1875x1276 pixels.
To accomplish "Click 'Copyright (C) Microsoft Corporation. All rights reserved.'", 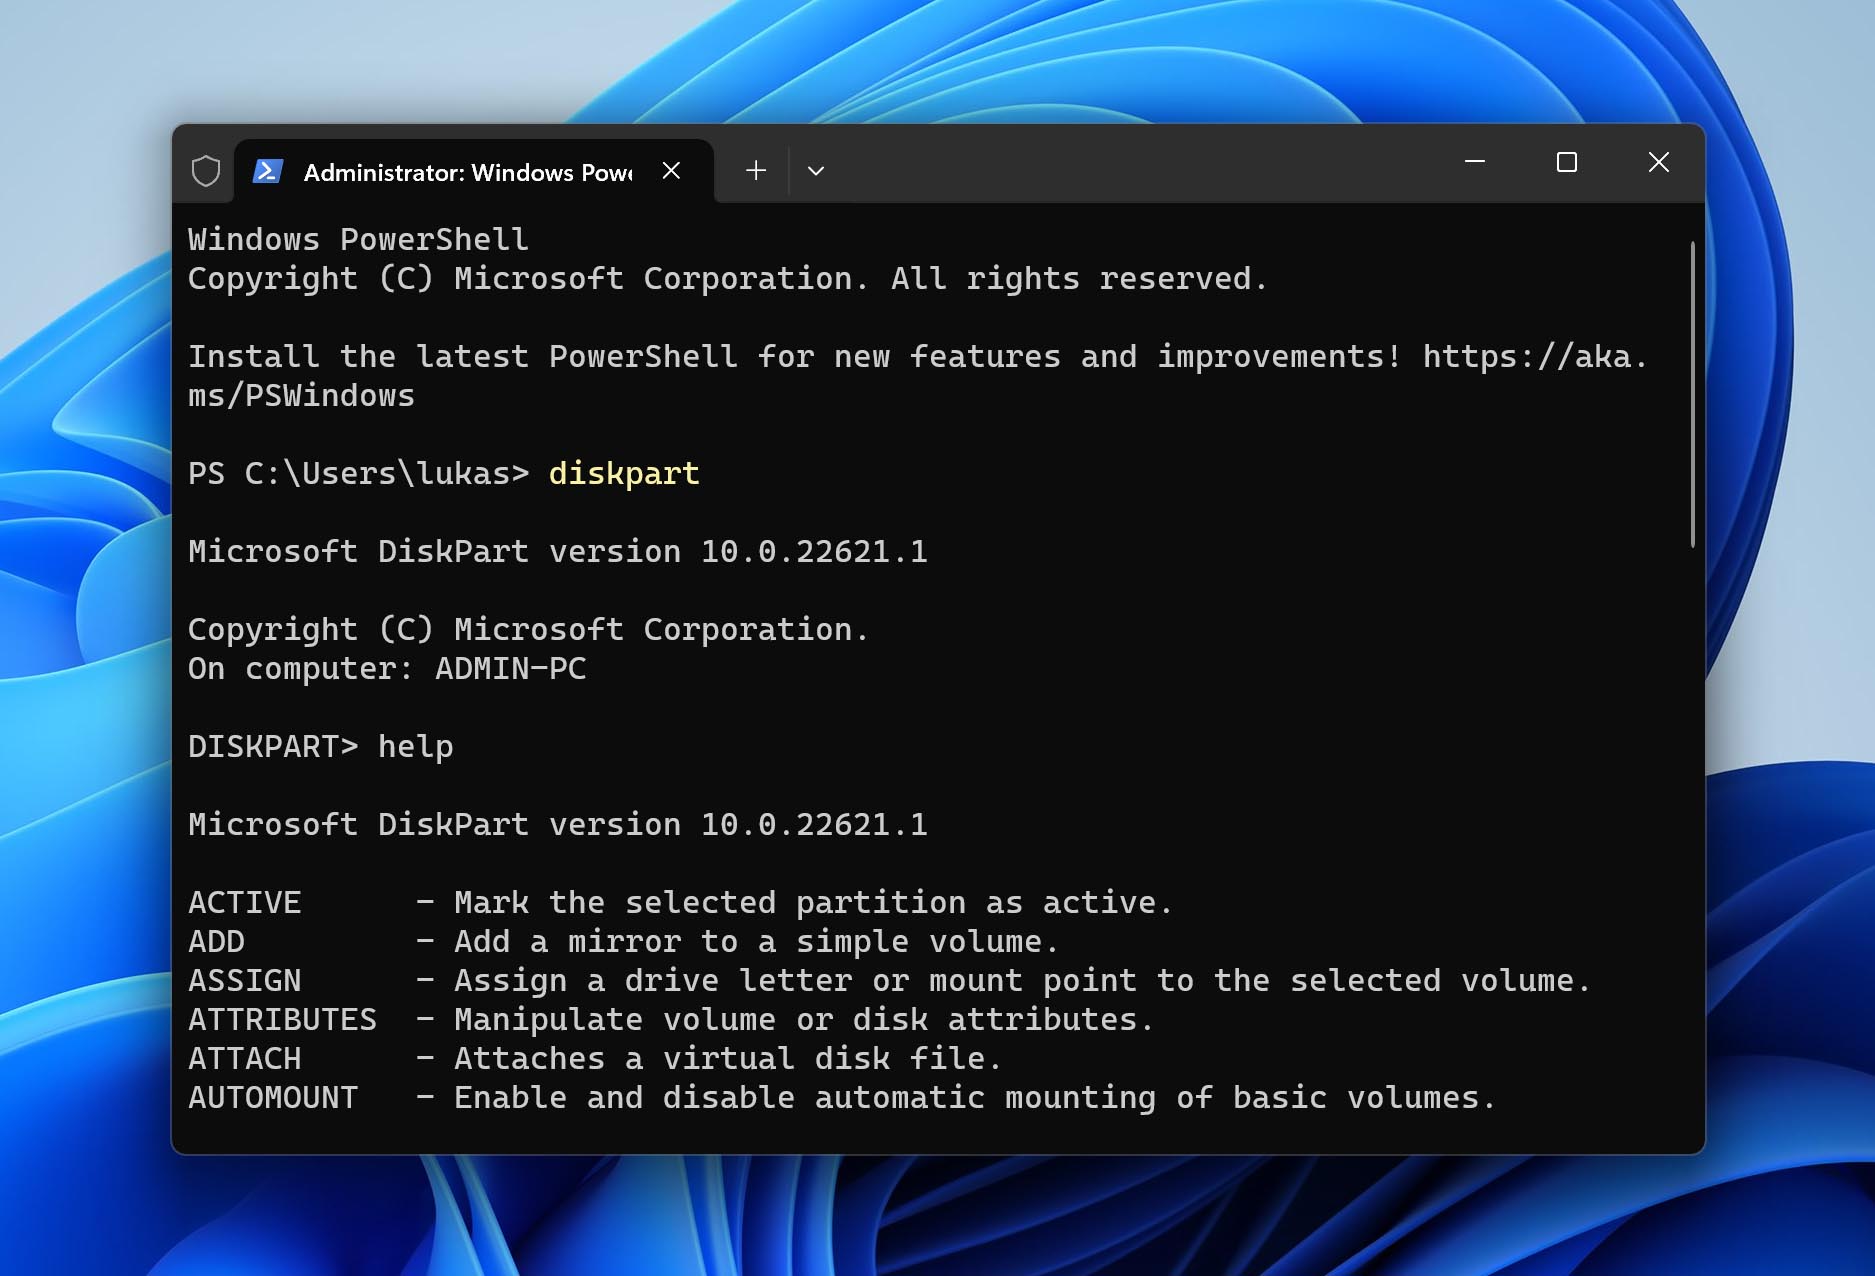I will point(728,278).
